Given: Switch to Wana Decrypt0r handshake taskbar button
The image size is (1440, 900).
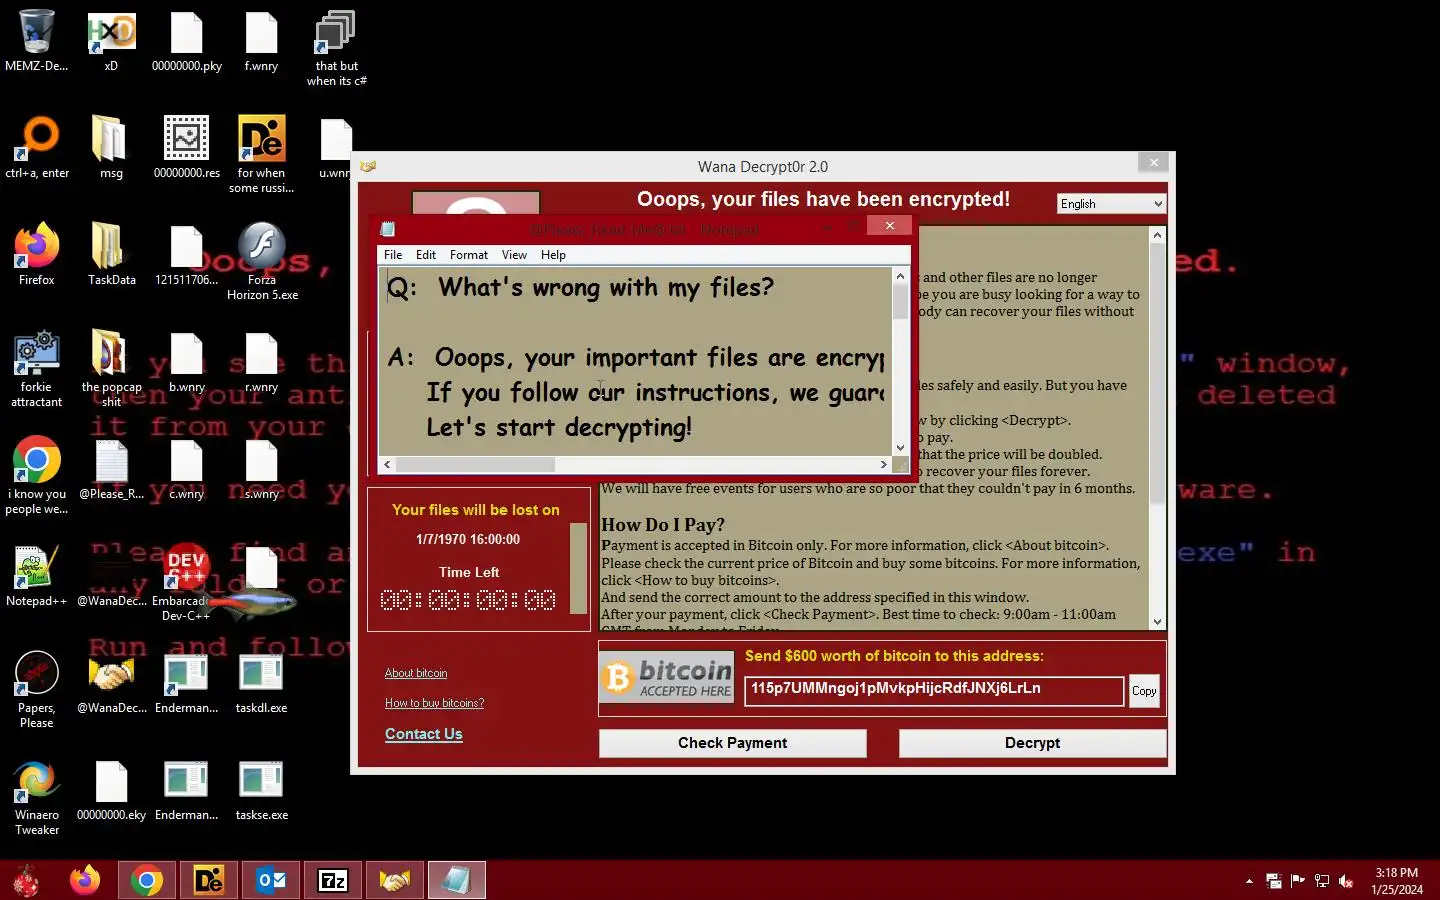Looking at the screenshot, I should [395, 880].
